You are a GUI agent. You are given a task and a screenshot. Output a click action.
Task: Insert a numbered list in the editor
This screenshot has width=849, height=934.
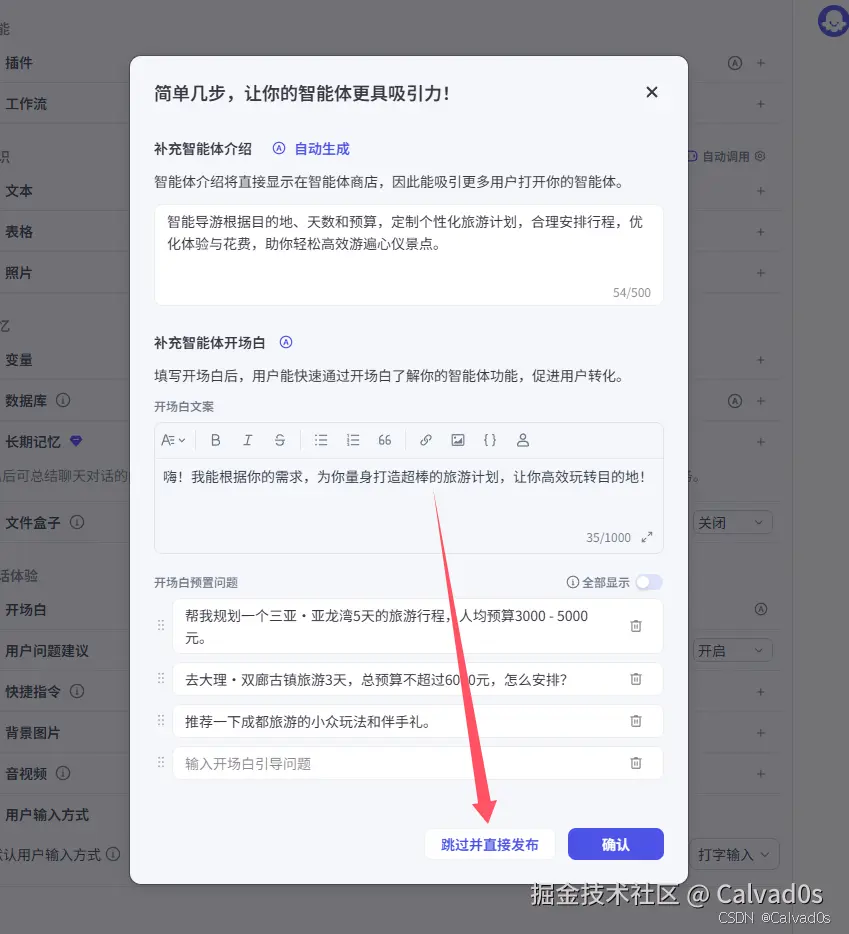coord(353,440)
